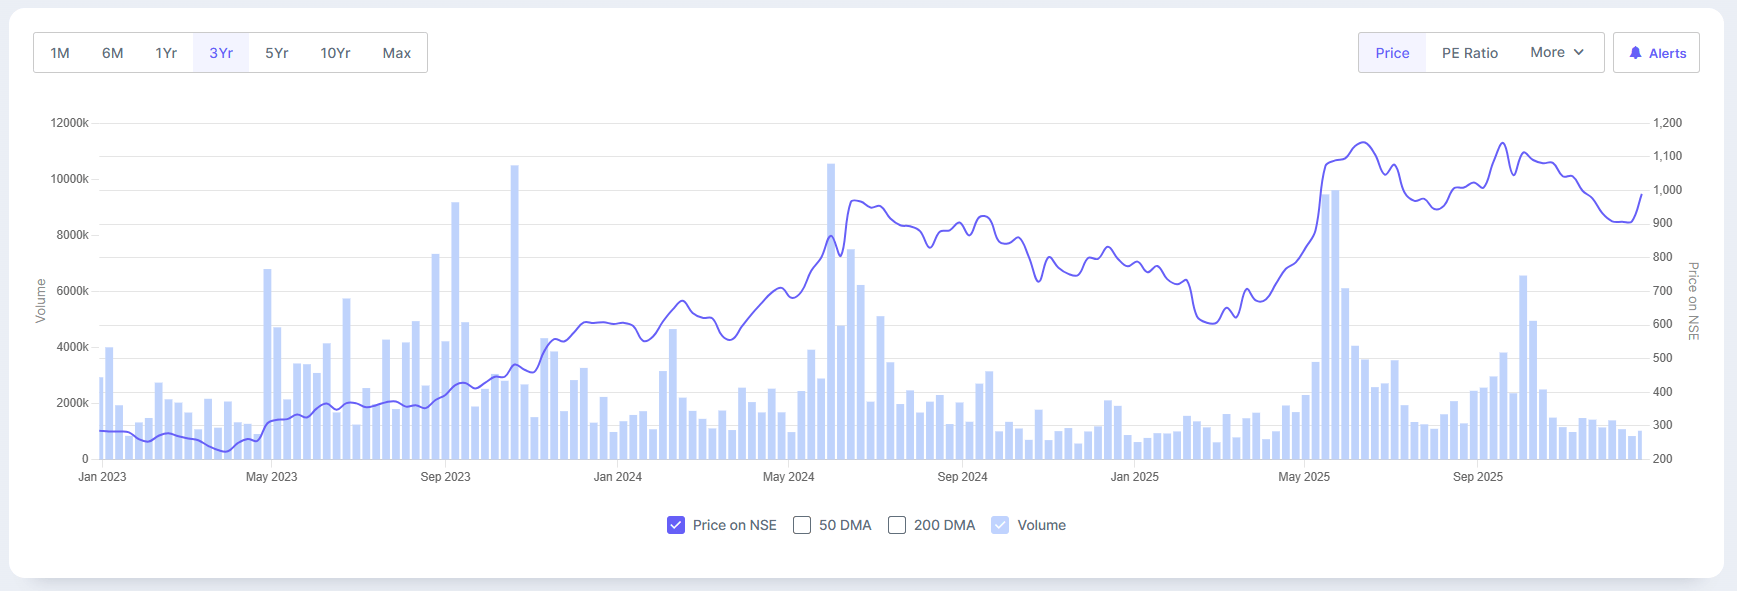The height and width of the screenshot is (591, 1737).
Task: Disable the Volume checkbox
Action: 1000,525
